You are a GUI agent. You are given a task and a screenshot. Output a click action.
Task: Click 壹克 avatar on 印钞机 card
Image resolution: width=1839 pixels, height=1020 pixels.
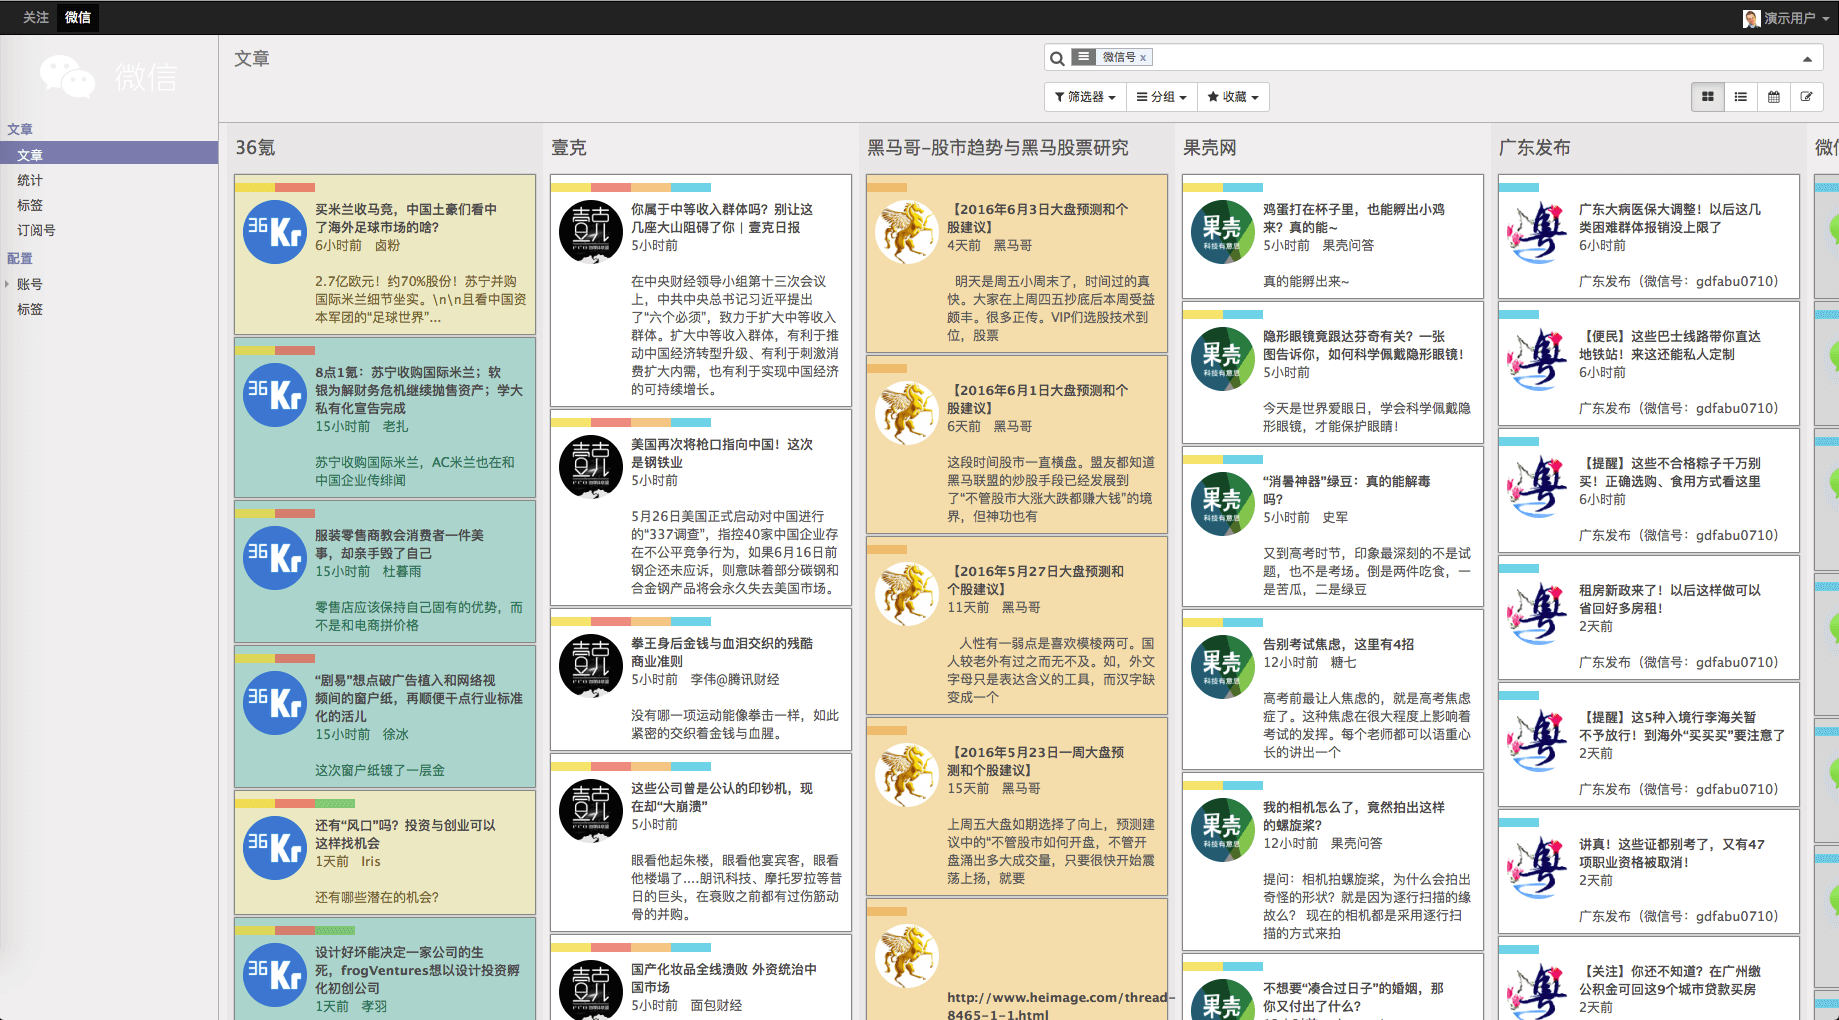pyautogui.click(x=591, y=811)
